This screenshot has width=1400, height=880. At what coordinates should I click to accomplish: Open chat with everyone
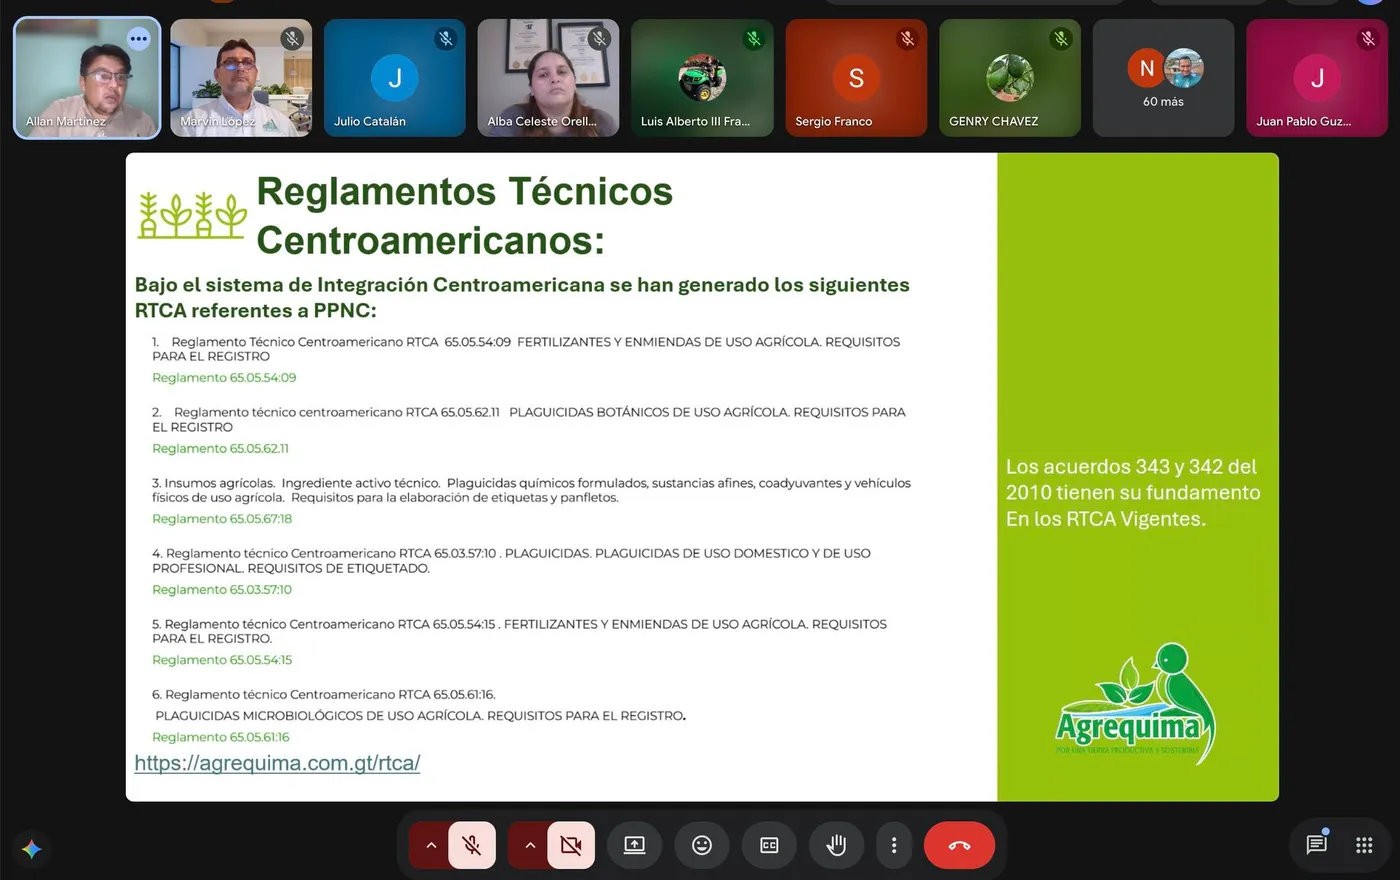tap(1317, 845)
